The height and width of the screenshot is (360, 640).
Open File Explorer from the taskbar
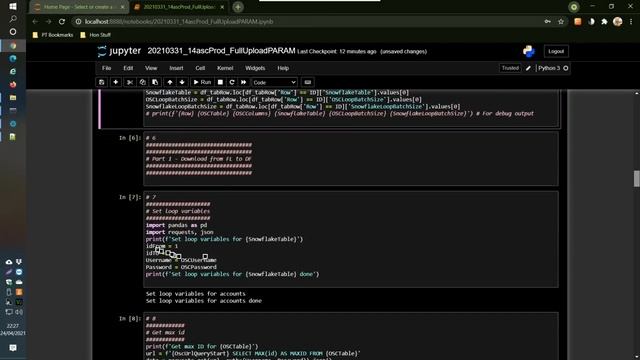click(13, 98)
